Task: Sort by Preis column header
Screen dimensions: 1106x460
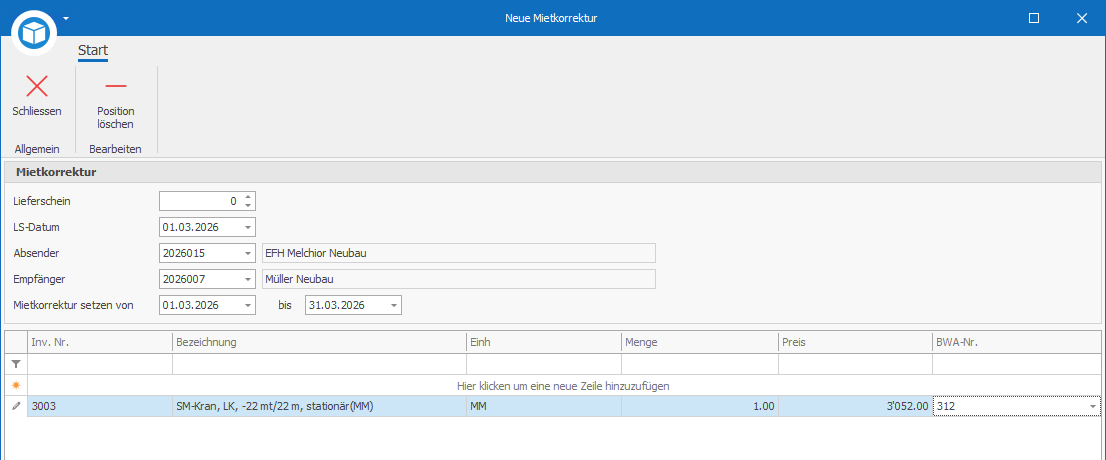Action: tap(855, 342)
